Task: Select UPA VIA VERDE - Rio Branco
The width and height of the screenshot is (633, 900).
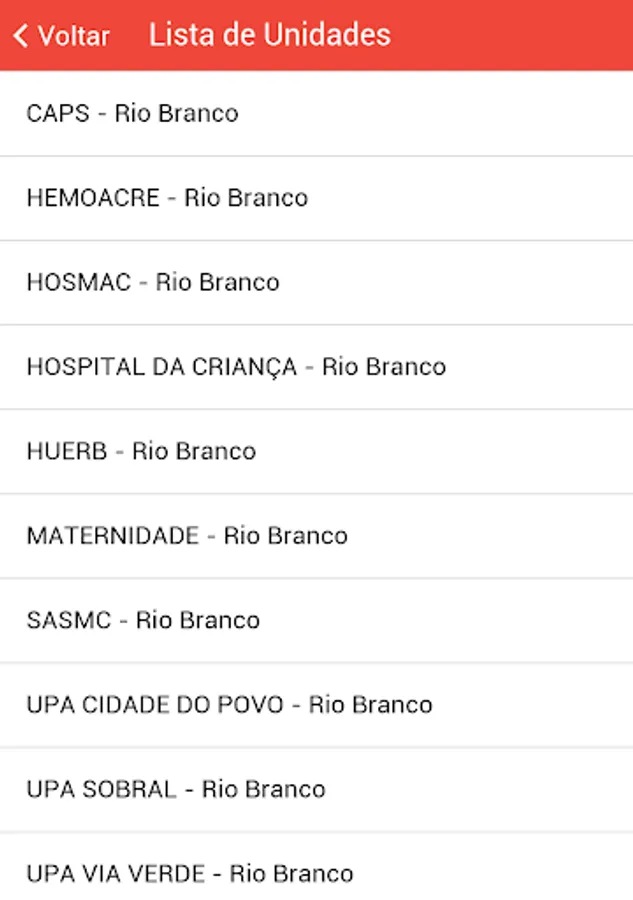Action: (x=190, y=874)
